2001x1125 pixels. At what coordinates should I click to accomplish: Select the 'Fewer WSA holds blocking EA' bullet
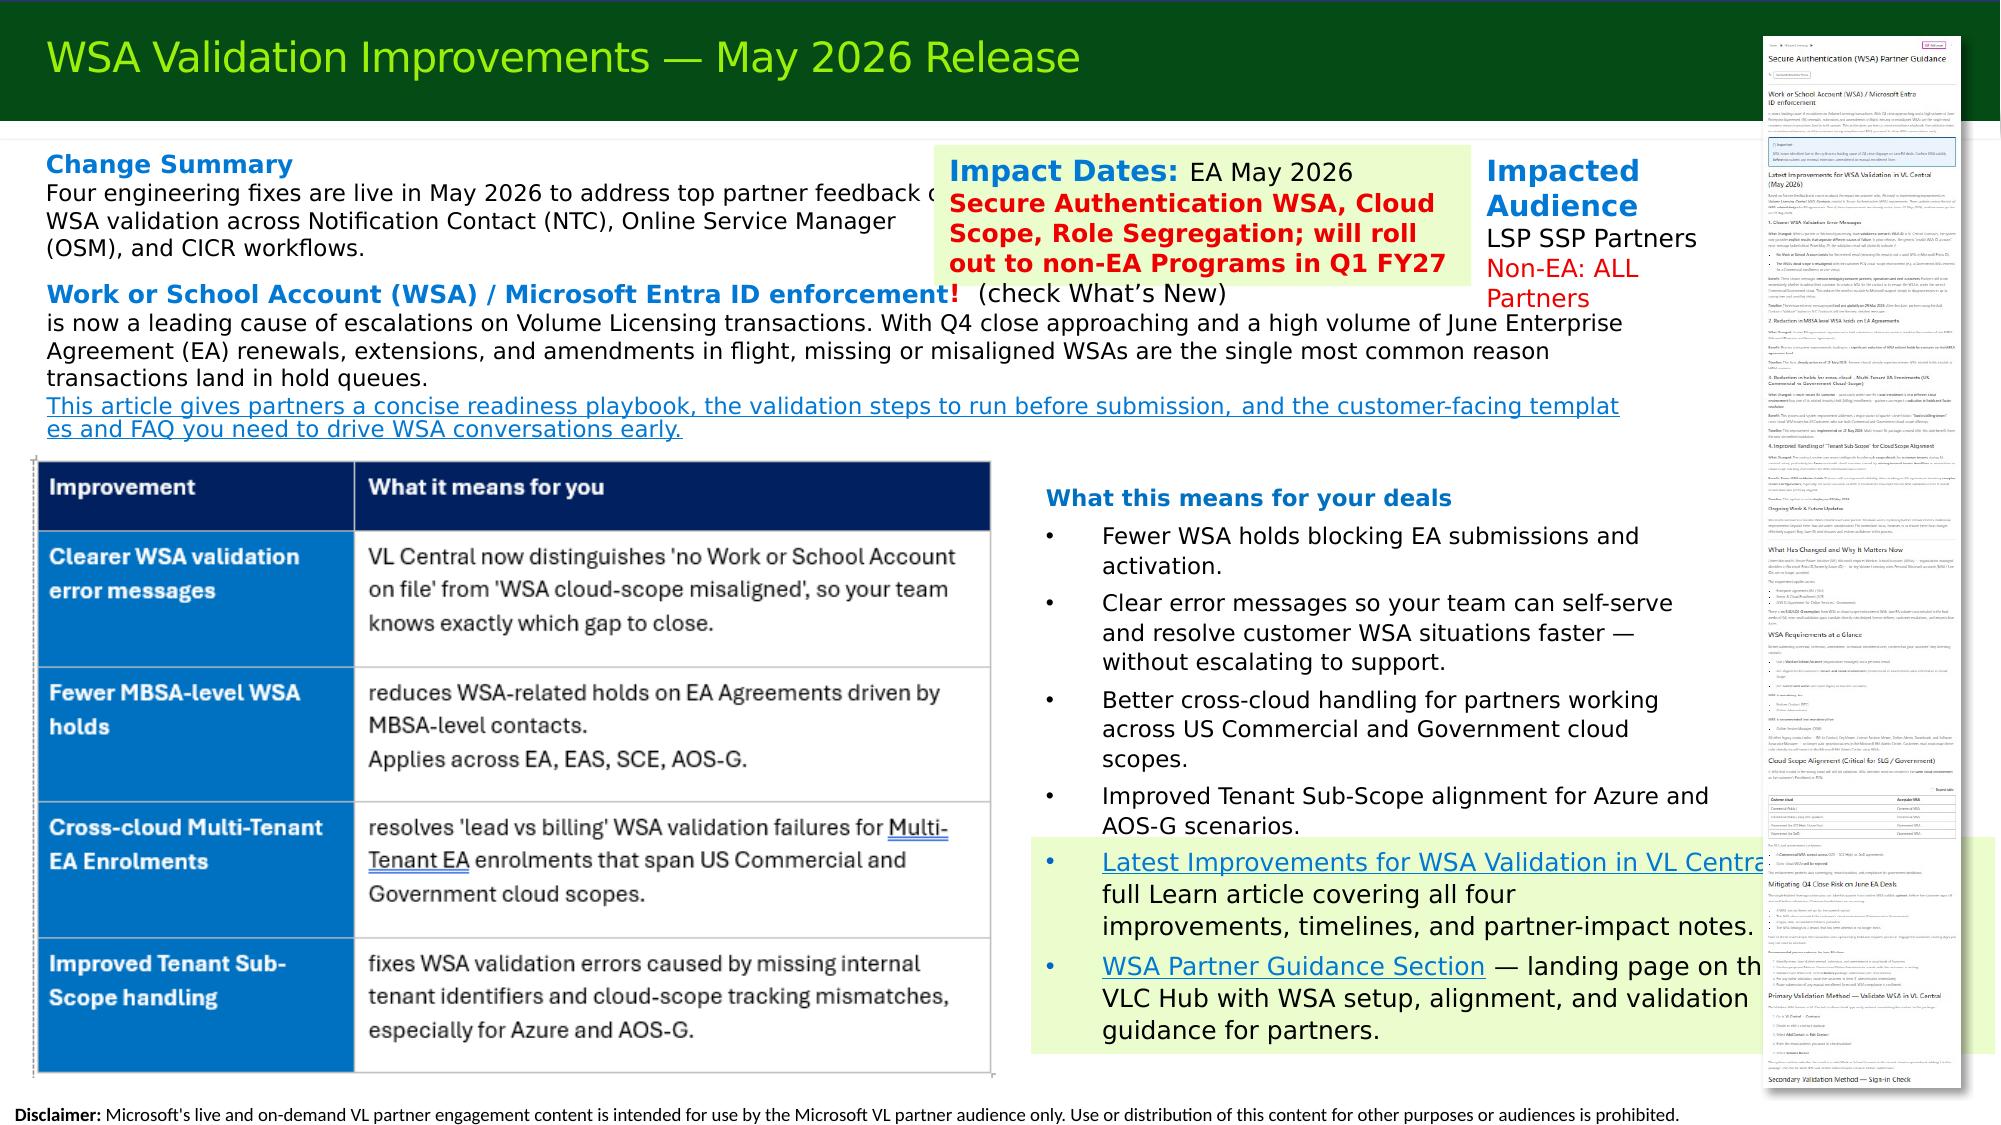[1370, 551]
